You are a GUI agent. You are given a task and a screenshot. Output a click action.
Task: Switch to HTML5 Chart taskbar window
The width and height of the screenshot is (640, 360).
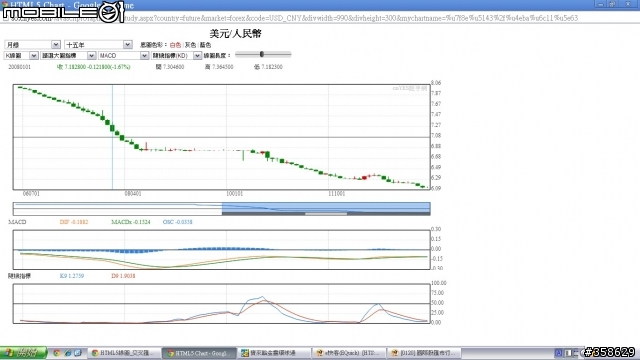click(199, 353)
